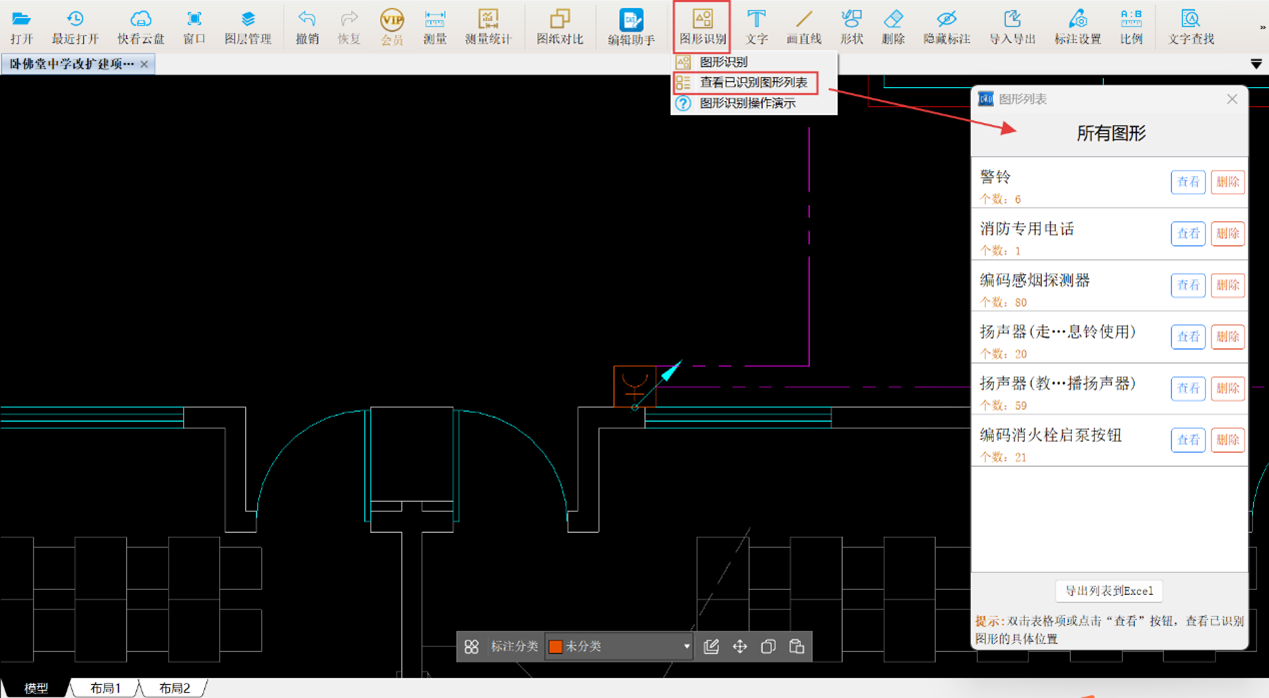Delete the 警铃 entry from list

tap(1227, 182)
